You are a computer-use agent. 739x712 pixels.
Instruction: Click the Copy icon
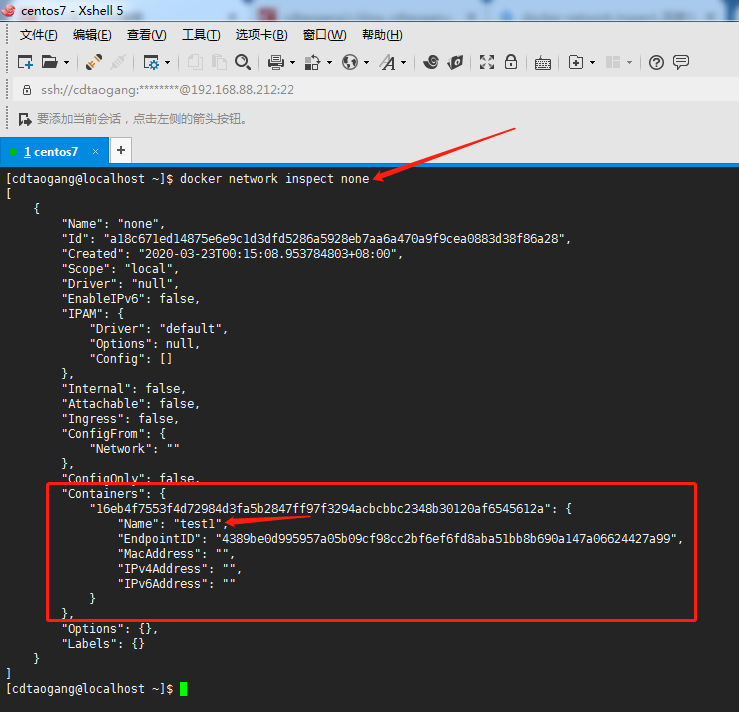click(195, 62)
